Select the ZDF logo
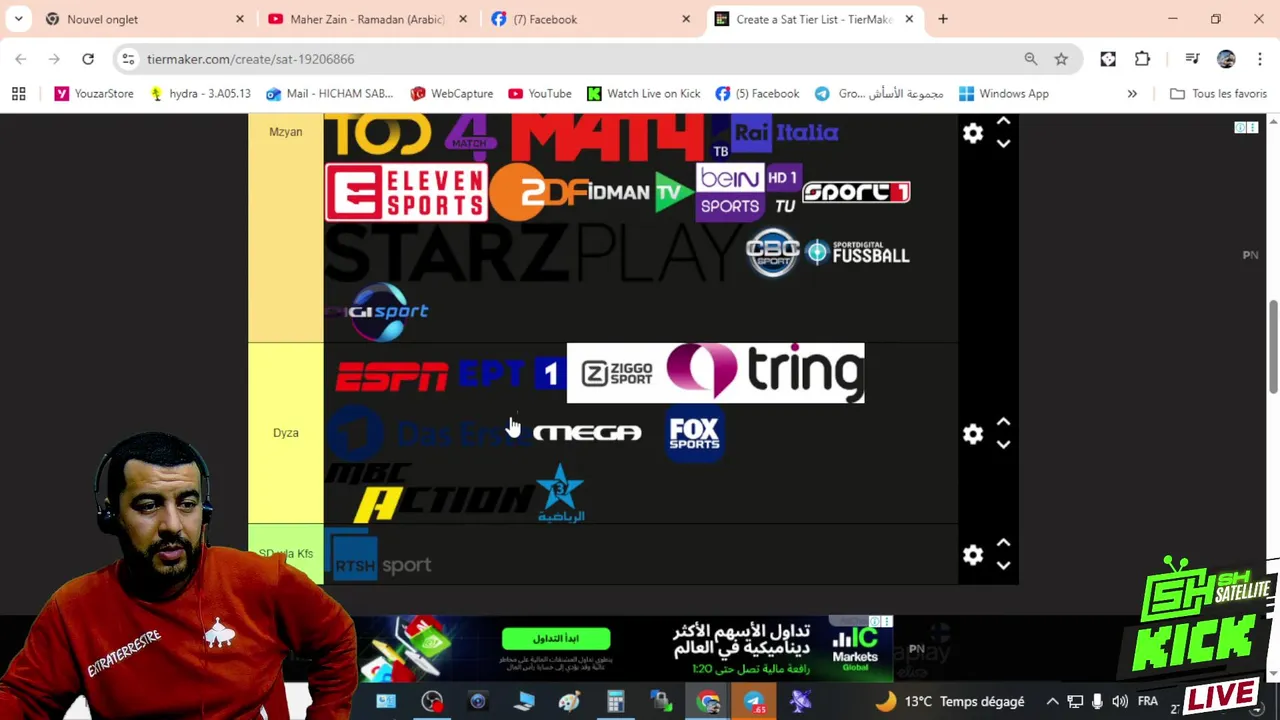Viewport: 1280px width, 720px height. coord(538,192)
